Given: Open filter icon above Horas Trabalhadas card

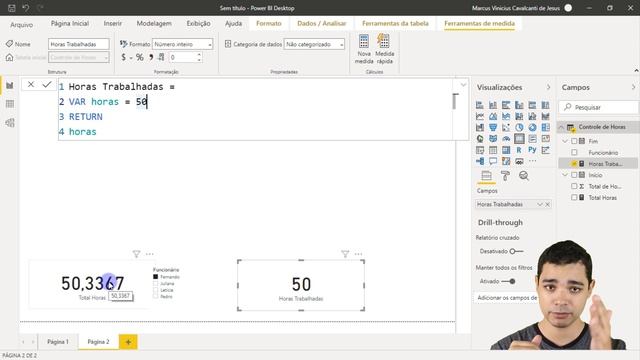Looking at the screenshot, I should coord(345,254).
